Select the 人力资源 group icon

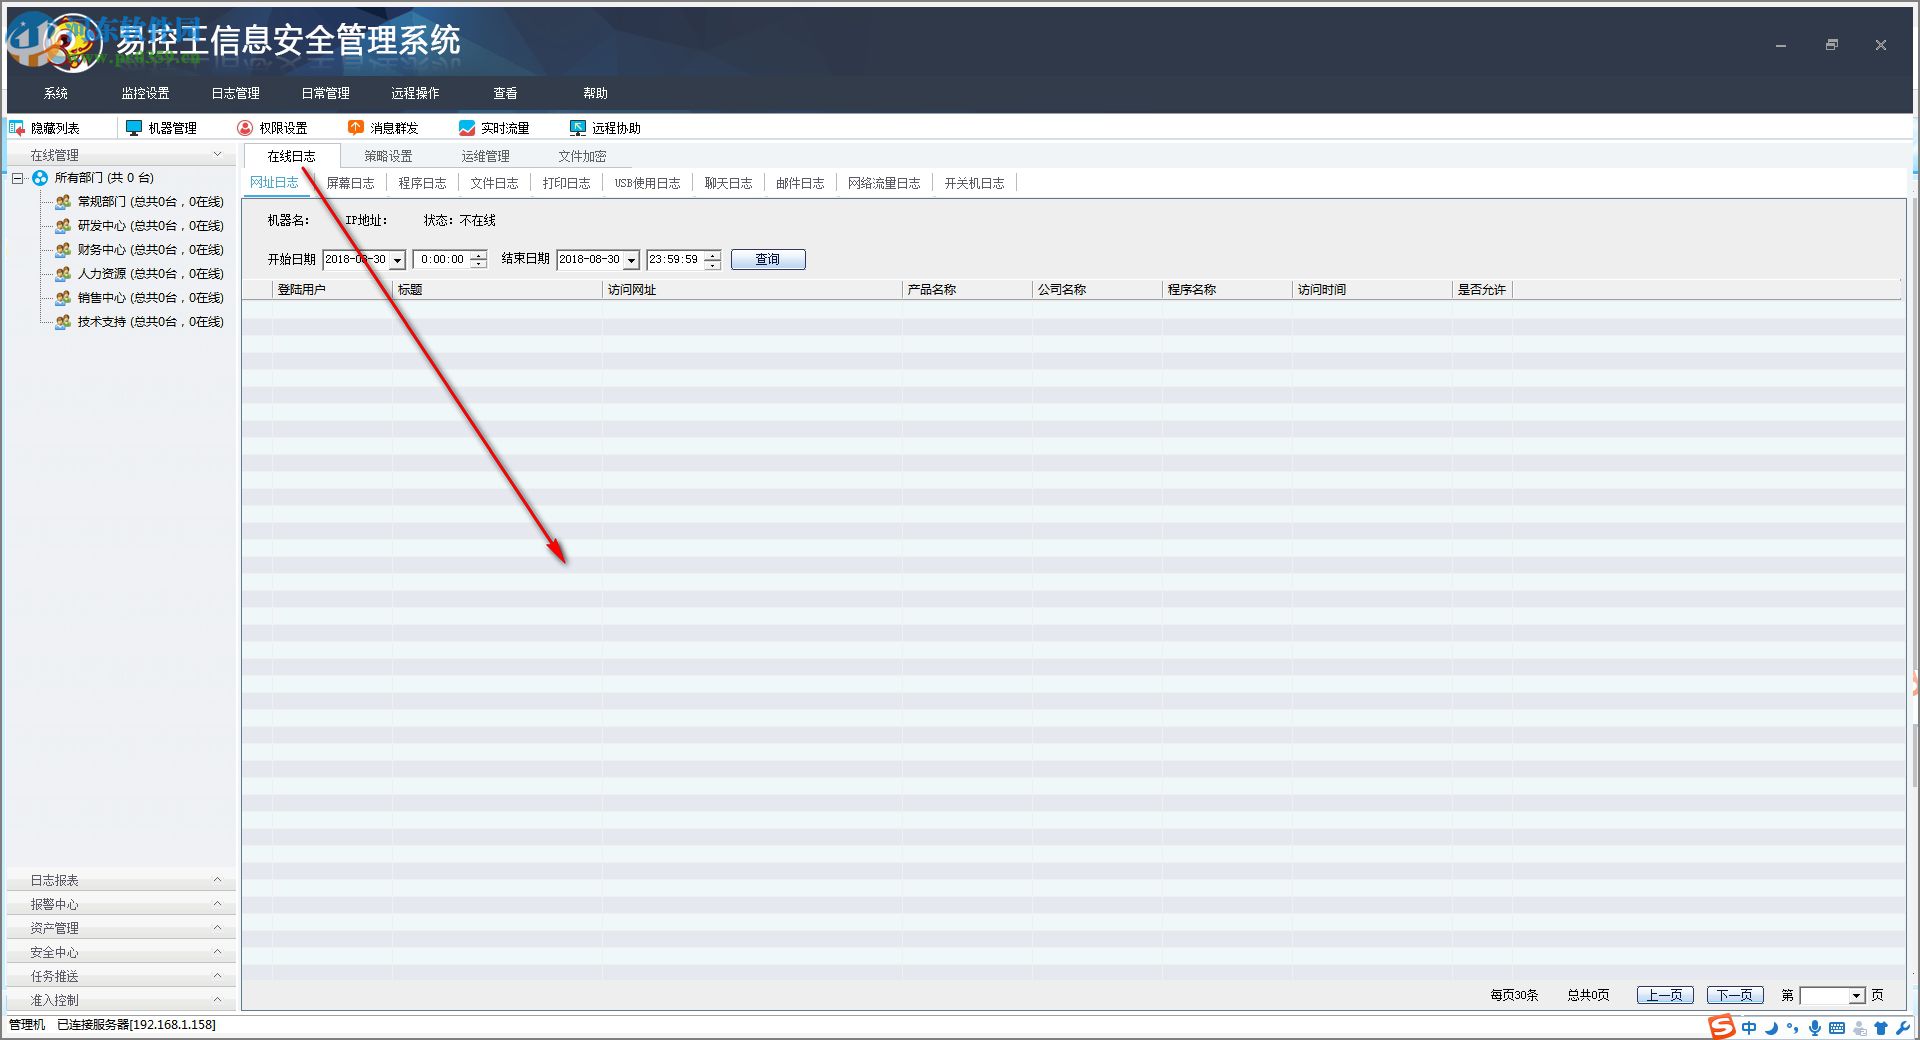point(63,274)
